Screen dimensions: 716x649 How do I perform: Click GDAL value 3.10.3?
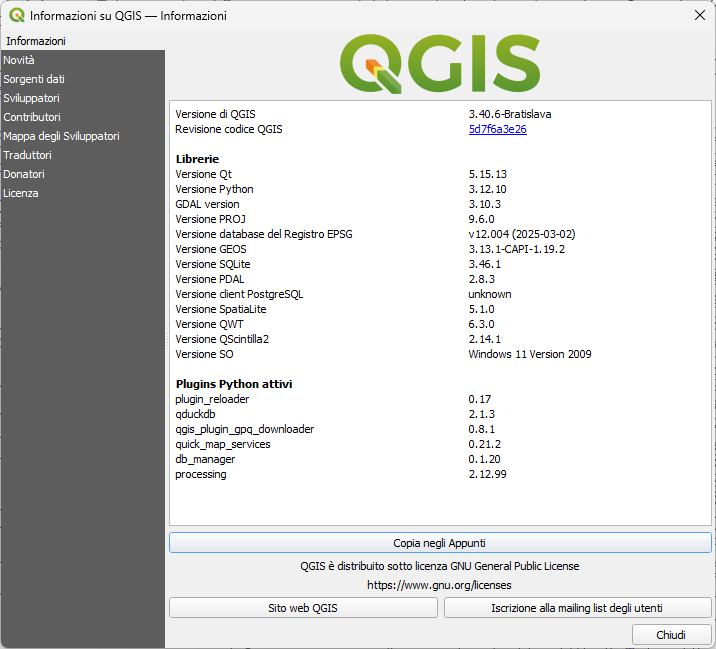click(484, 204)
